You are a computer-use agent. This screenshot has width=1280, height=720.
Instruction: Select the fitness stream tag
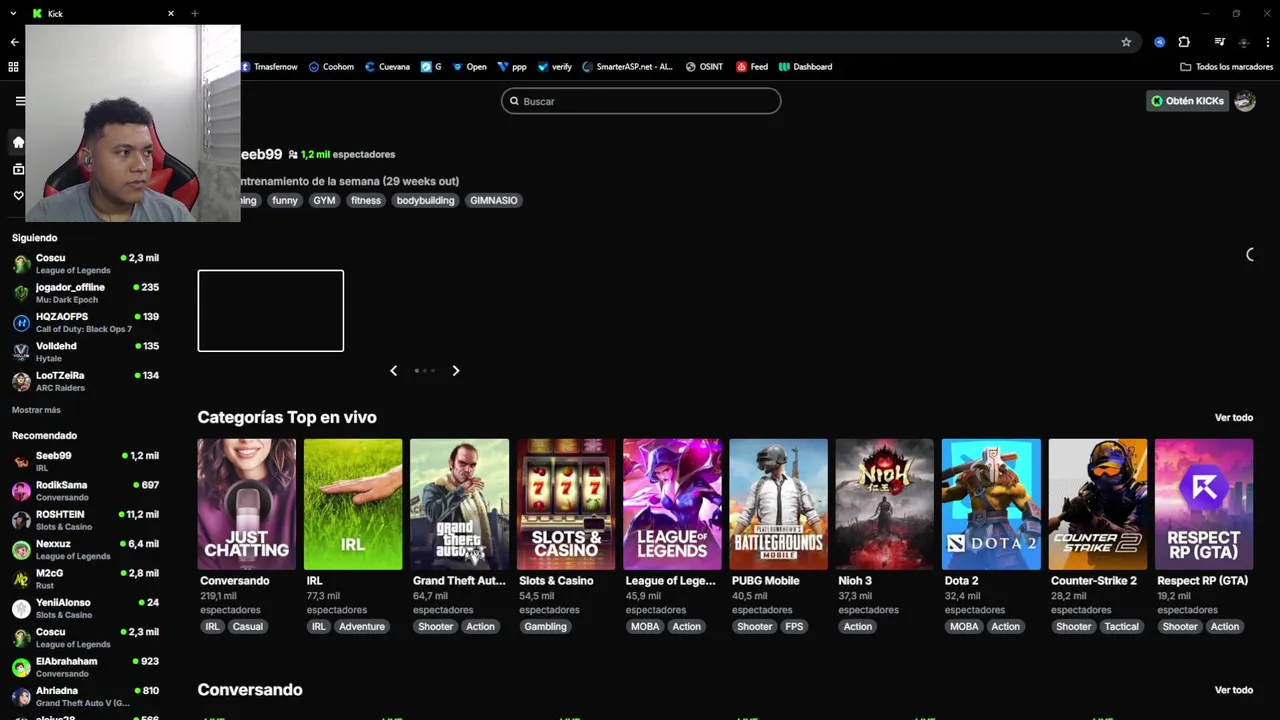[366, 200]
